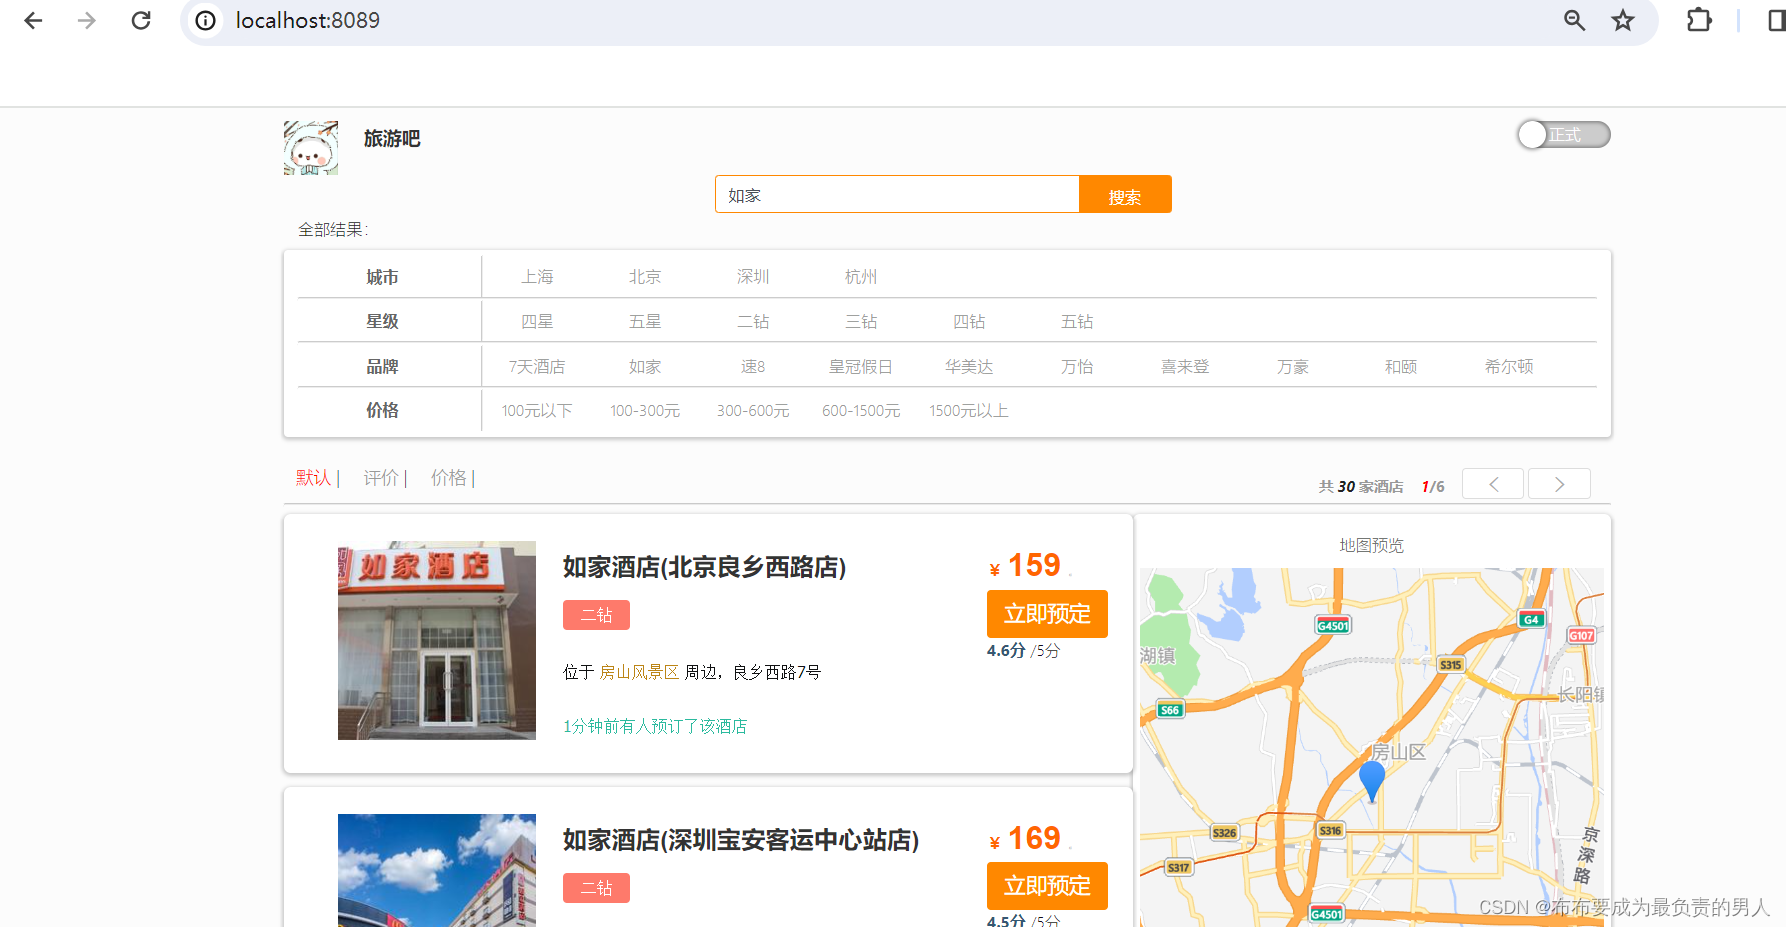Choose the 华美达 brand filter

(969, 367)
